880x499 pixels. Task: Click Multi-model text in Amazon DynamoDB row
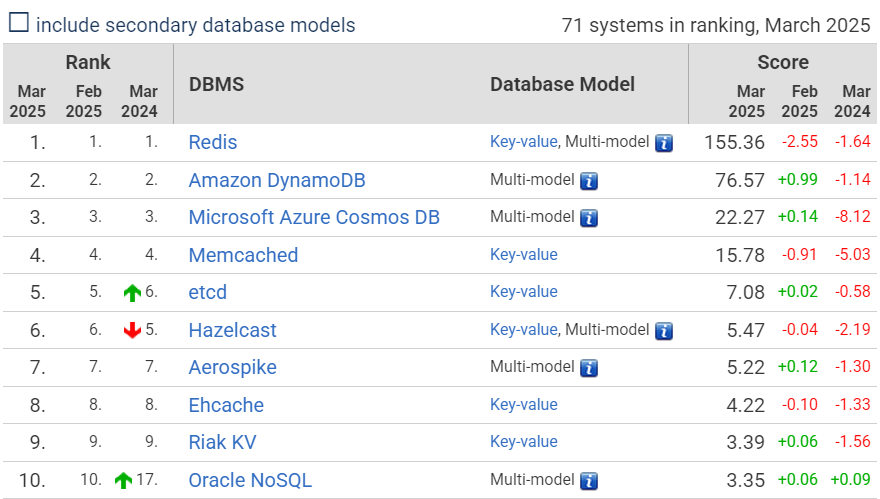click(x=532, y=180)
